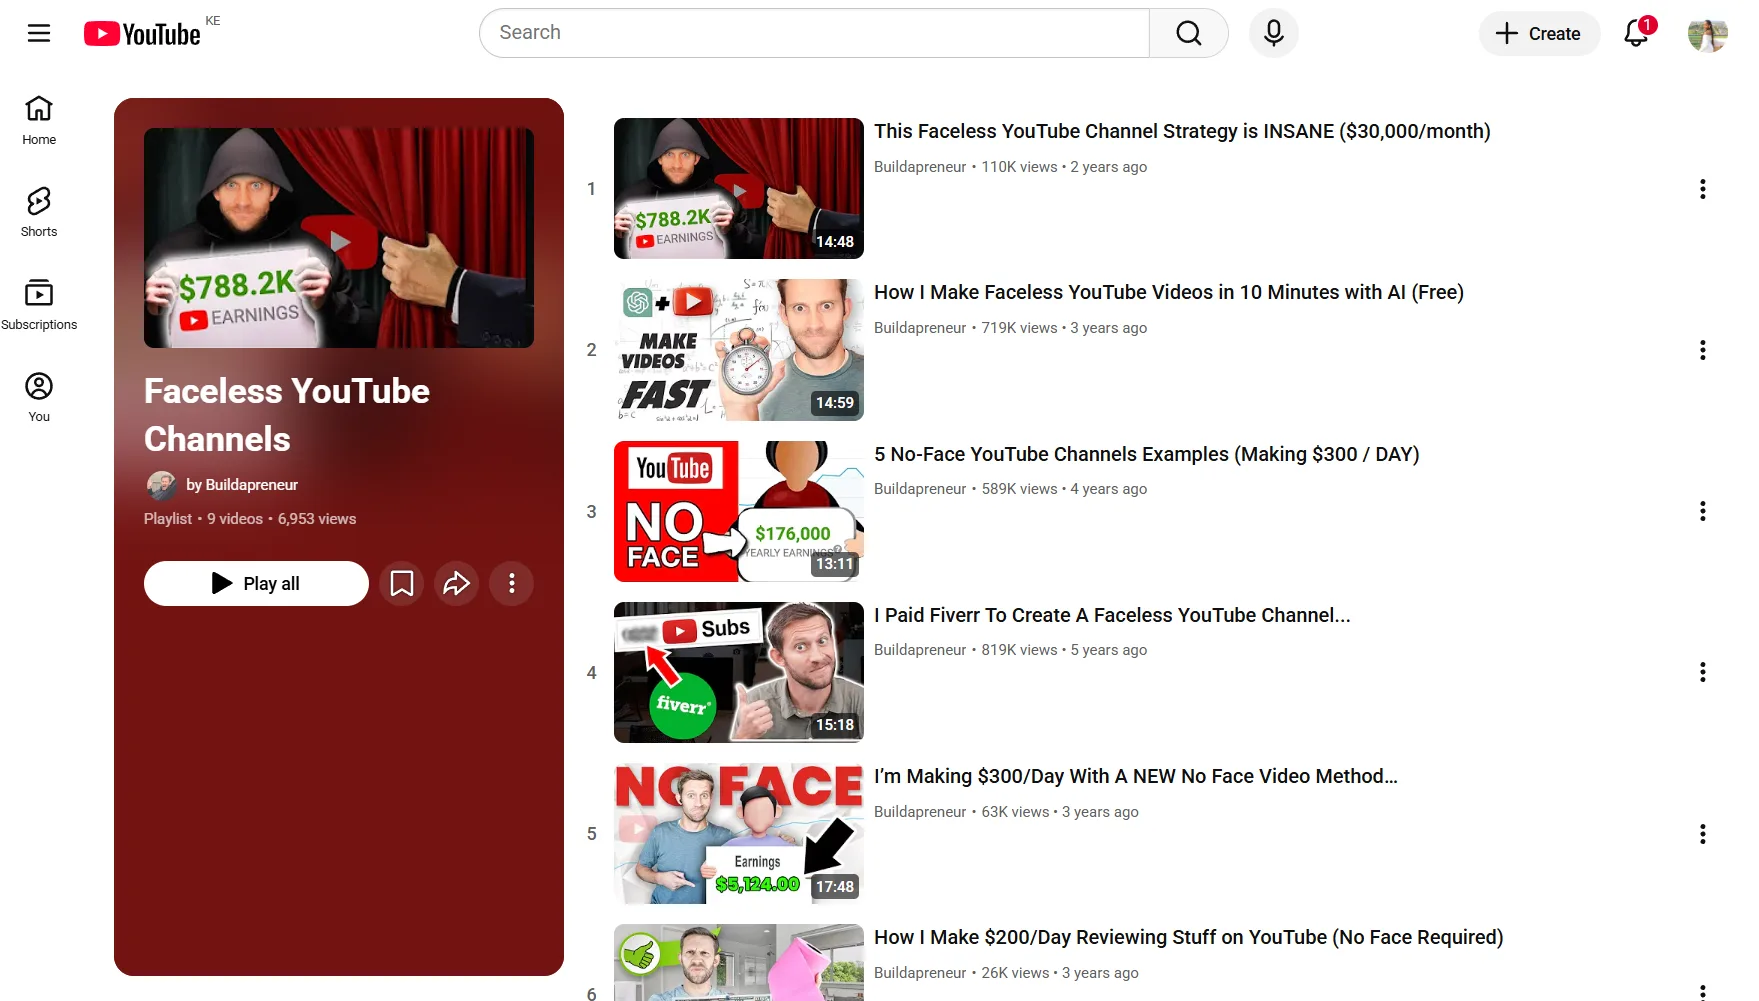
Task: Open 'I'm Making $300/Day' video title
Action: (1136, 776)
